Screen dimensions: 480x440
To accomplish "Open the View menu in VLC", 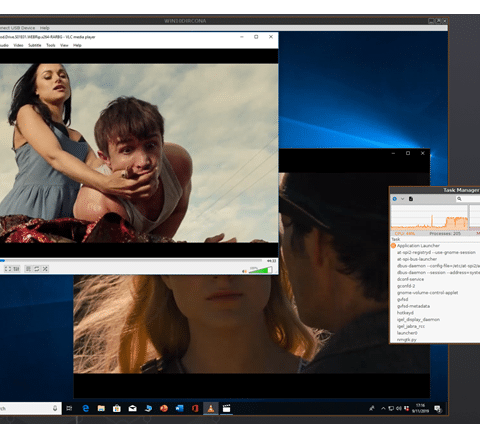I will [x=64, y=45].
